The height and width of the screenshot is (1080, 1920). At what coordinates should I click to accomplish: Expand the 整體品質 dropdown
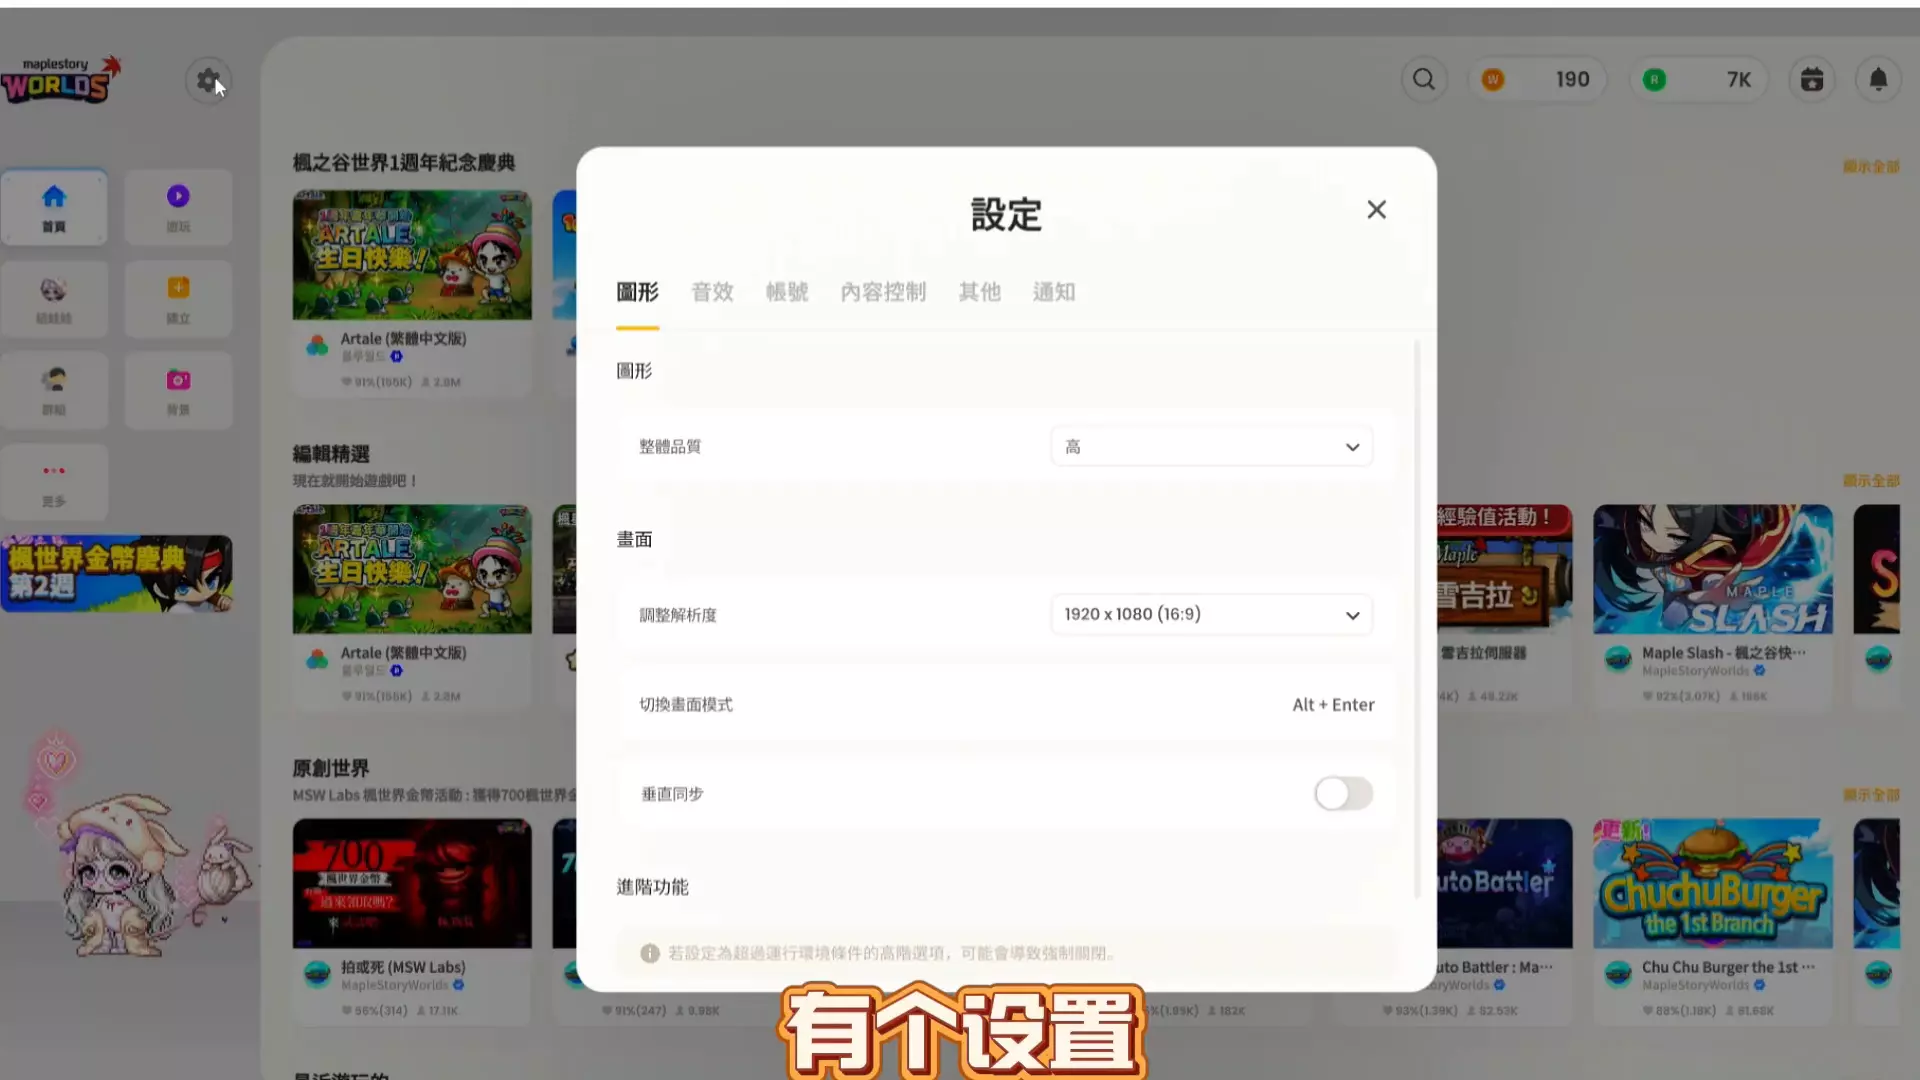pyautogui.click(x=1211, y=446)
